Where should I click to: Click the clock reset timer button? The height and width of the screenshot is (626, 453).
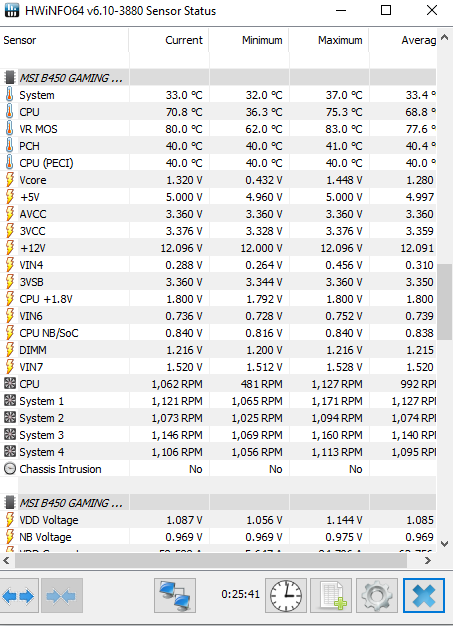[x=286, y=595]
